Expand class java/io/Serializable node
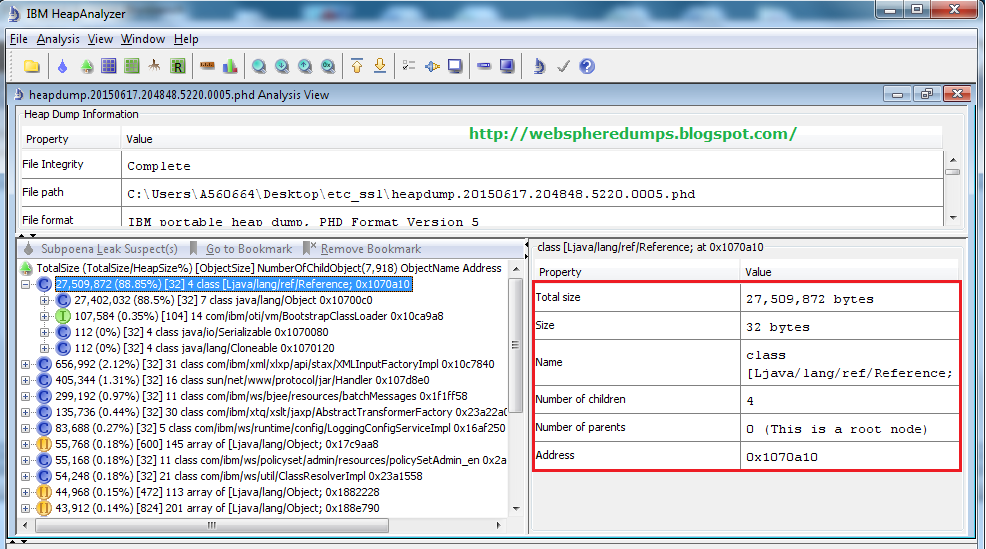This screenshot has height=549, width=986. coord(45,332)
